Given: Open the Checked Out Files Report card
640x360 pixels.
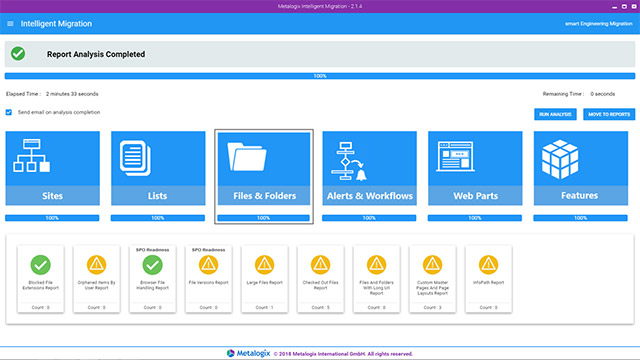Looking at the screenshot, I should click(320, 279).
